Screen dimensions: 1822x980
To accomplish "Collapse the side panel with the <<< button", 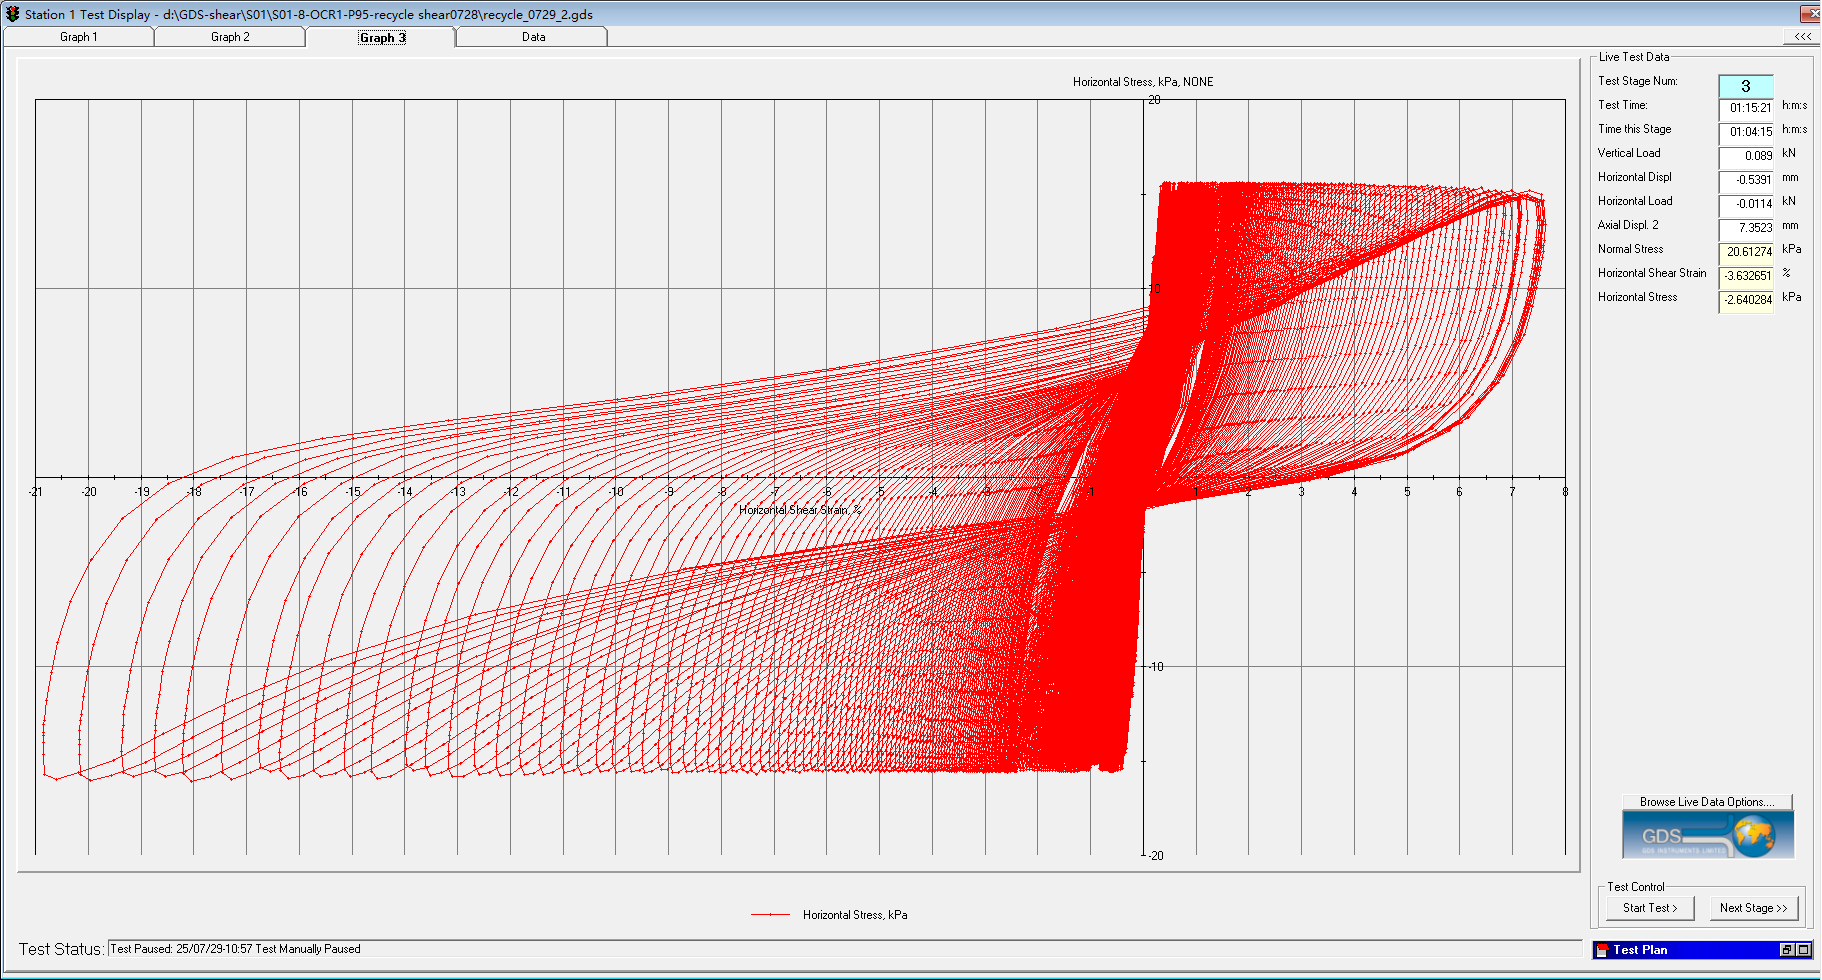I will 1802,37.
